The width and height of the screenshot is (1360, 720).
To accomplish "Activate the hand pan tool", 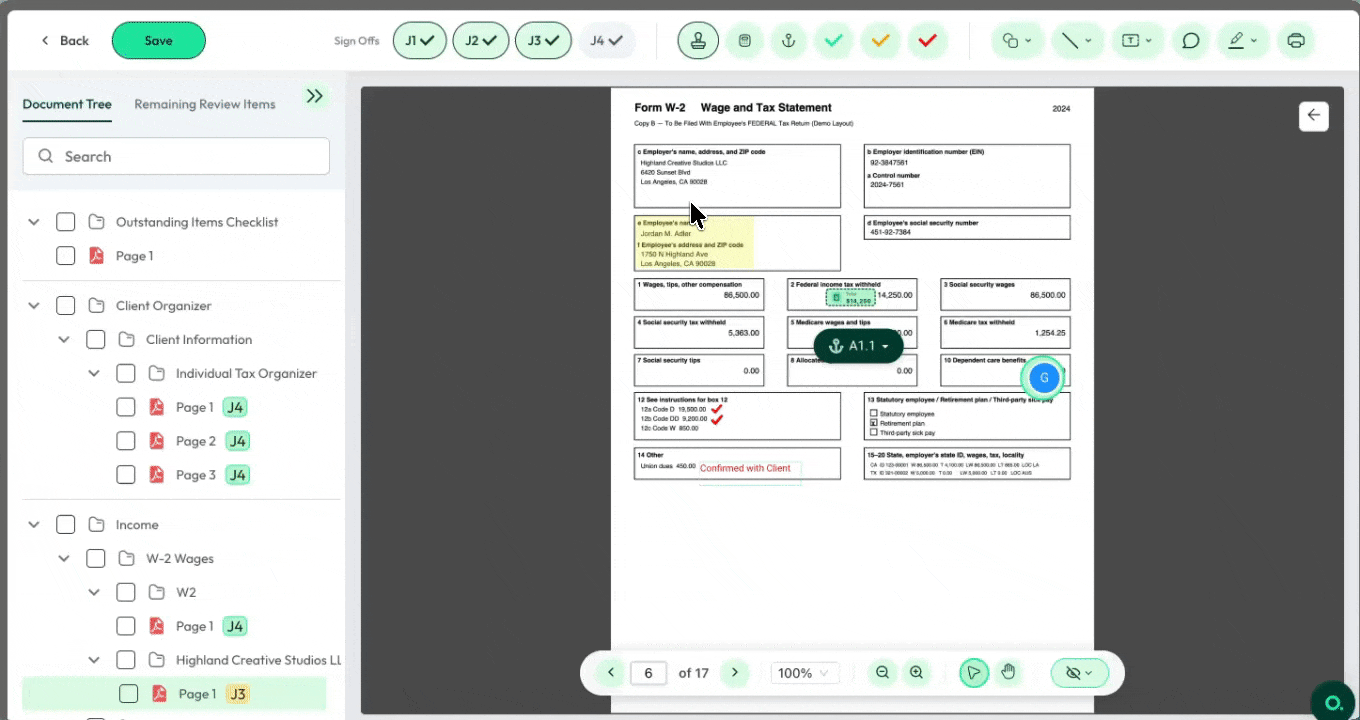I will (x=1008, y=673).
